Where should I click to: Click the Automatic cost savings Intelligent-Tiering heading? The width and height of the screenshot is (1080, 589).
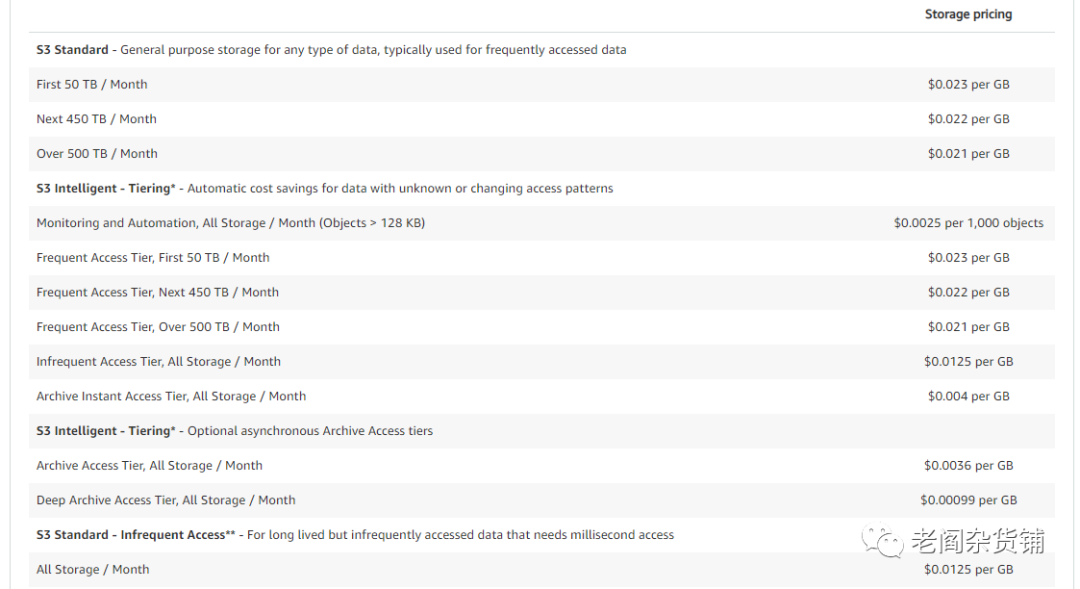(325, 188)
